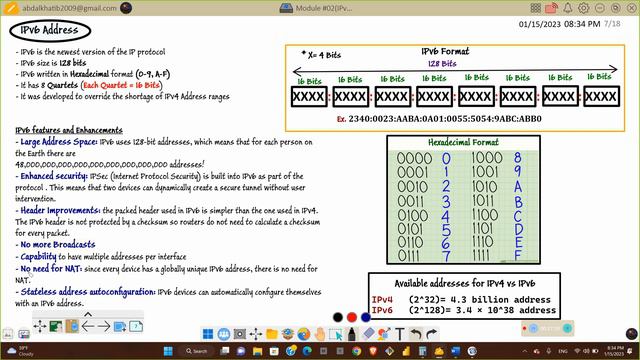Go to previous page with left arrow

pos(88,326)
